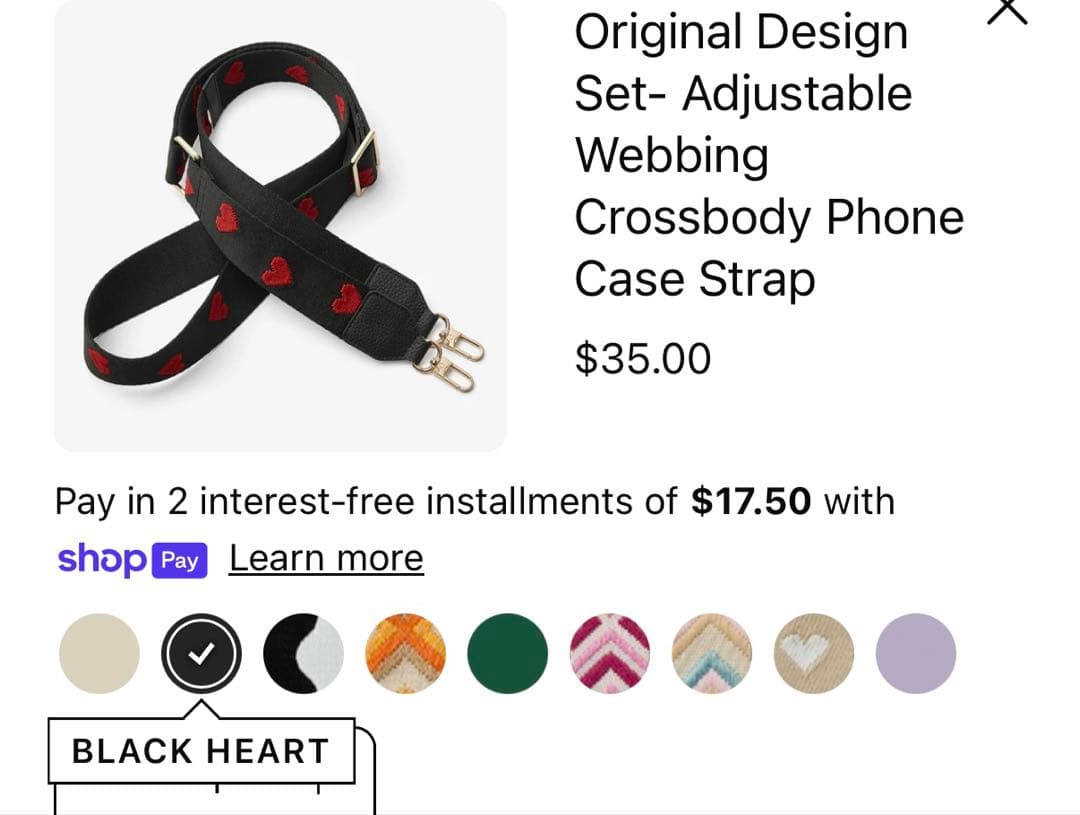
Task: Select the tan white-heart swatch
Action: coord(813,653)
